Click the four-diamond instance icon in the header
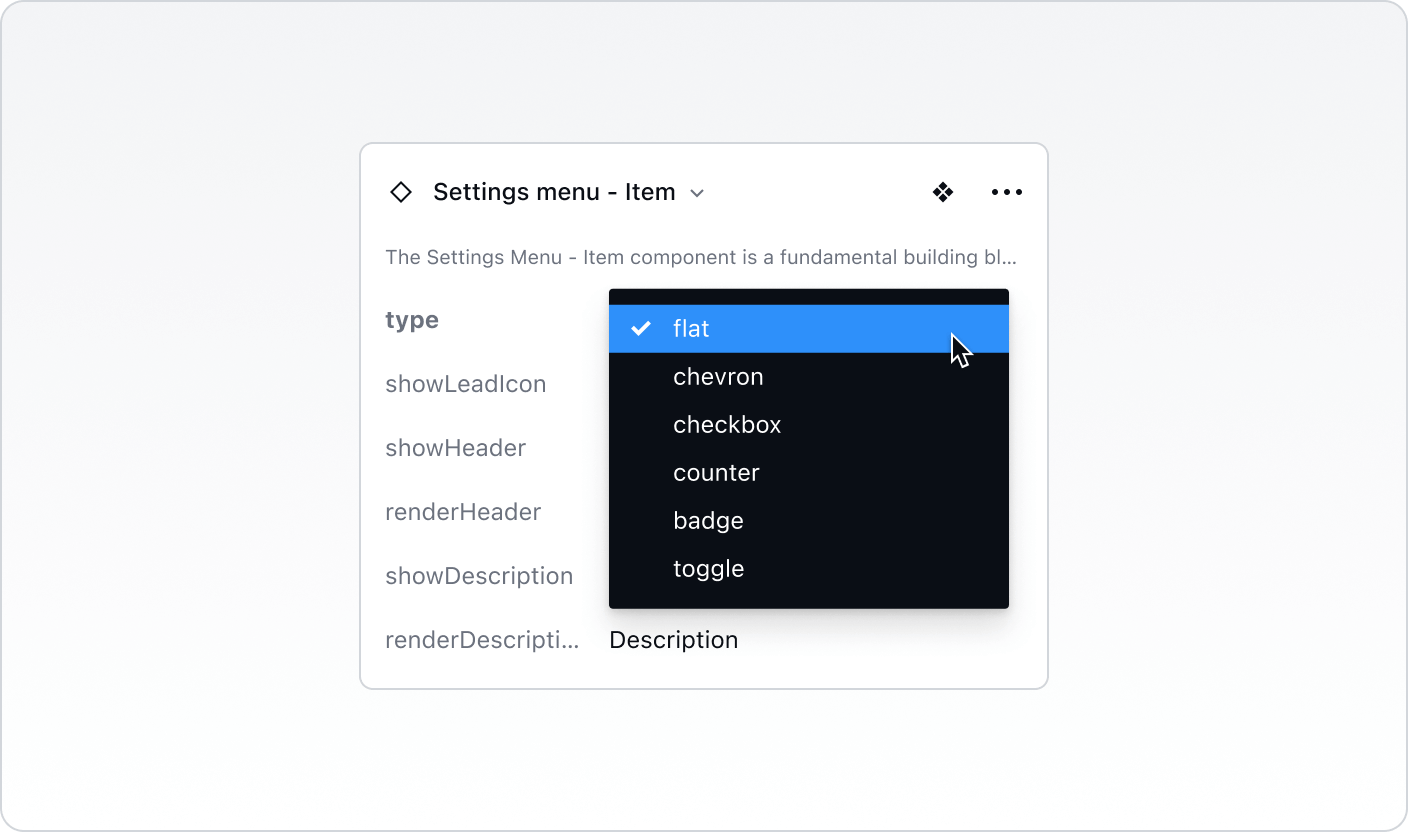The height and width of the screenshot is (832, 1408). pos(943,192)
